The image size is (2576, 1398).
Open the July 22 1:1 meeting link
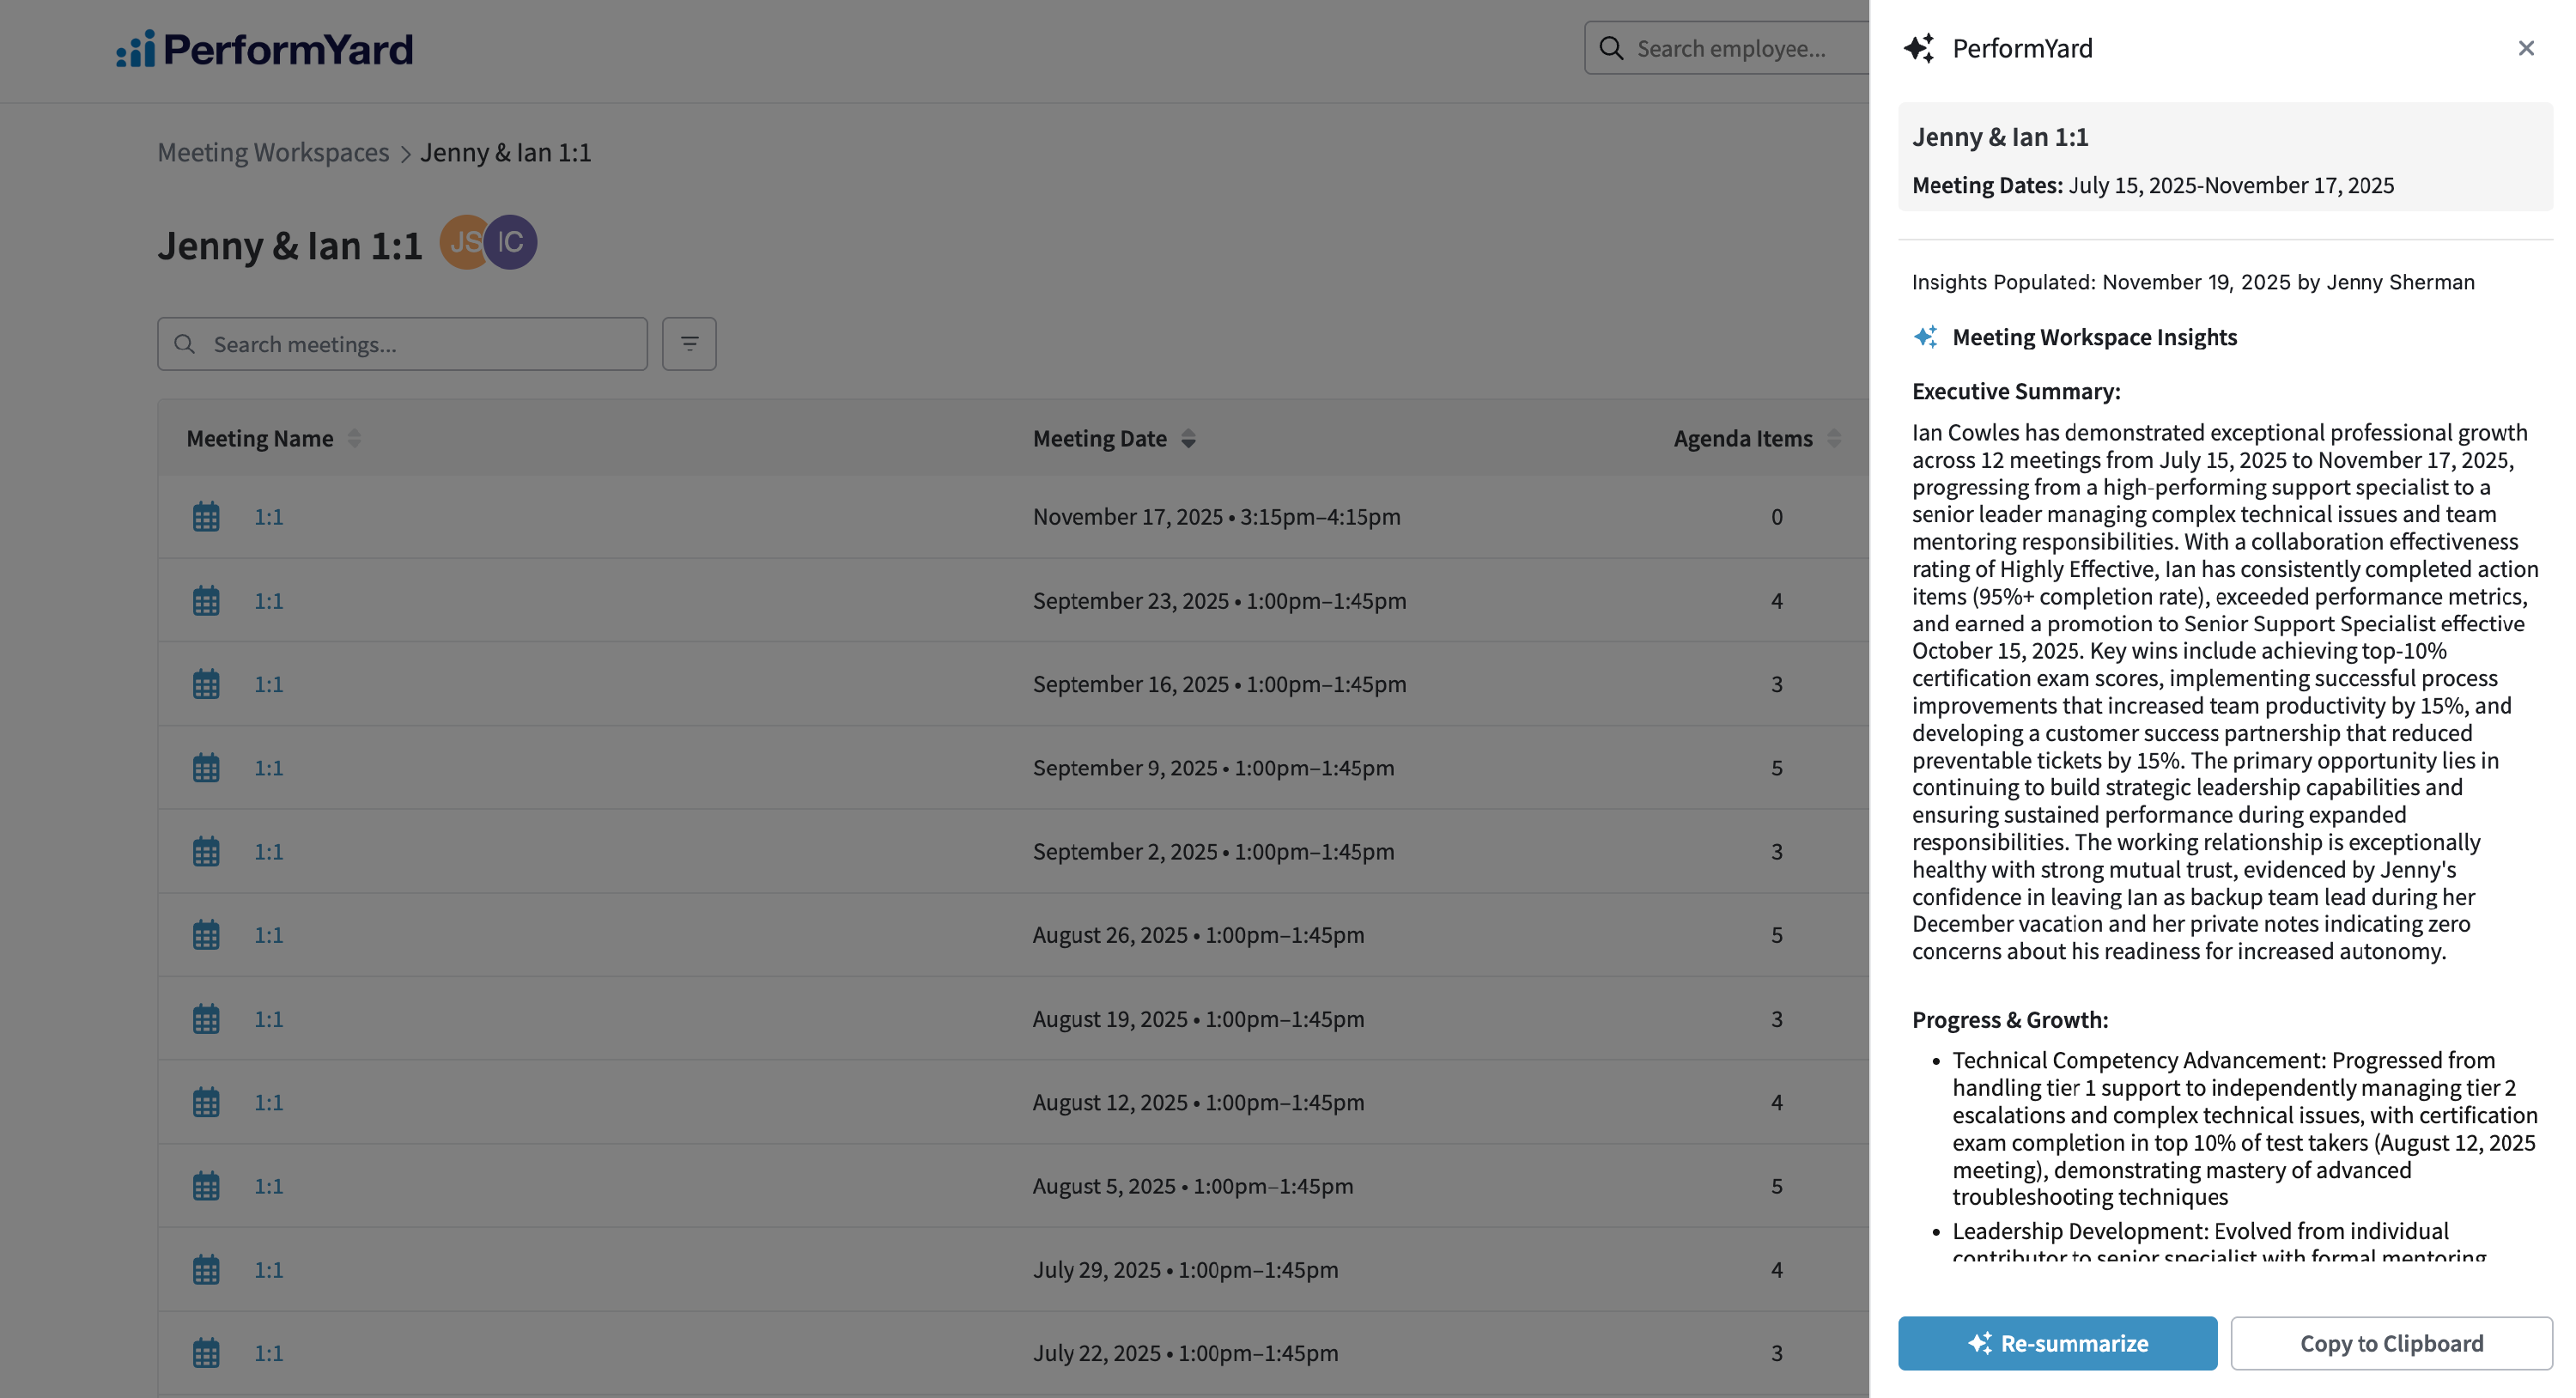click(268, 1353)
